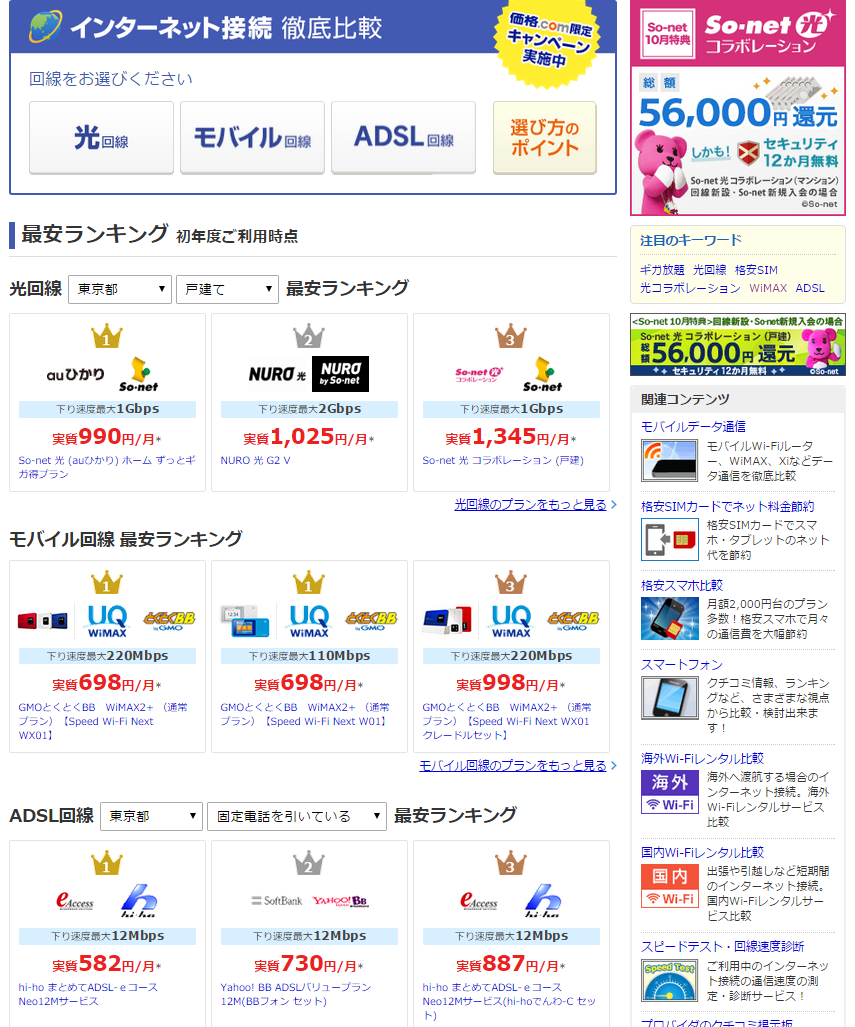Click the hi-ho logo in ADSL rank 3
The height and width of the screenshot is (1027, 855).
tap(542, 901)
